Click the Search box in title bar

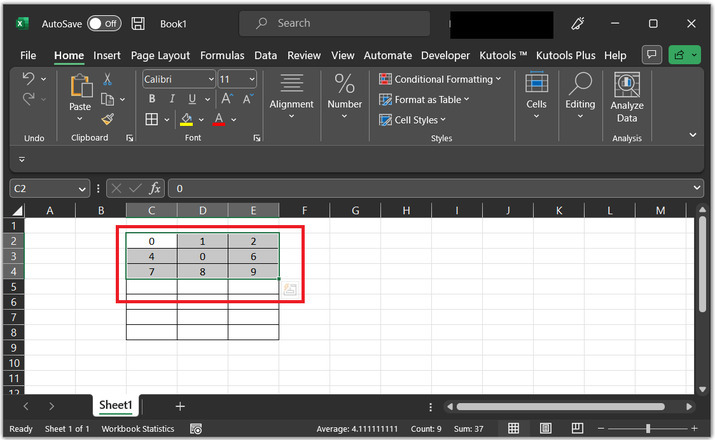click(334, 23)
